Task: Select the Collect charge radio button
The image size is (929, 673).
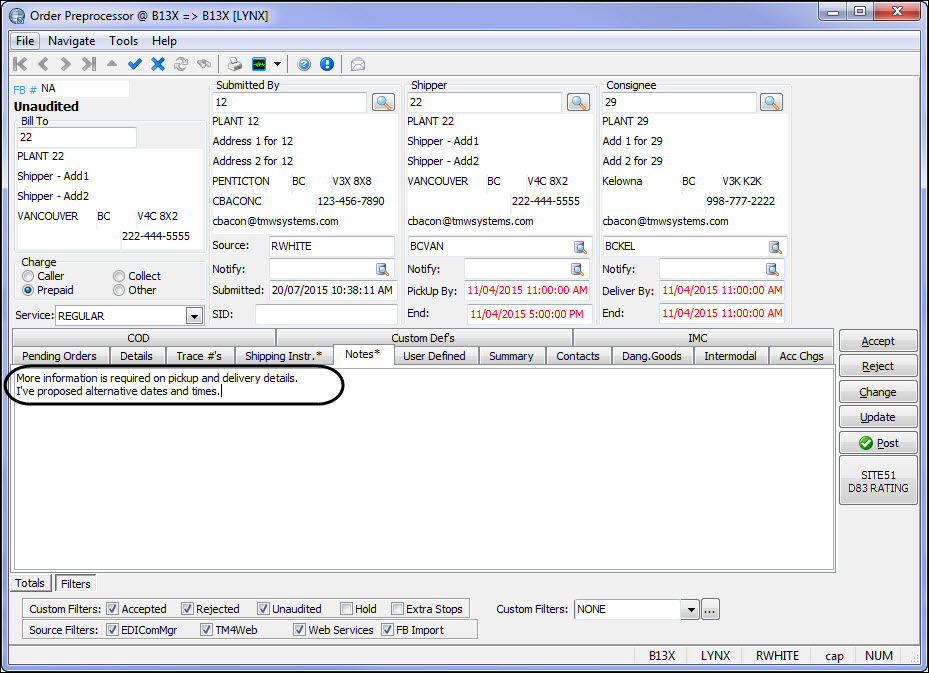Action: pos(119,276)
